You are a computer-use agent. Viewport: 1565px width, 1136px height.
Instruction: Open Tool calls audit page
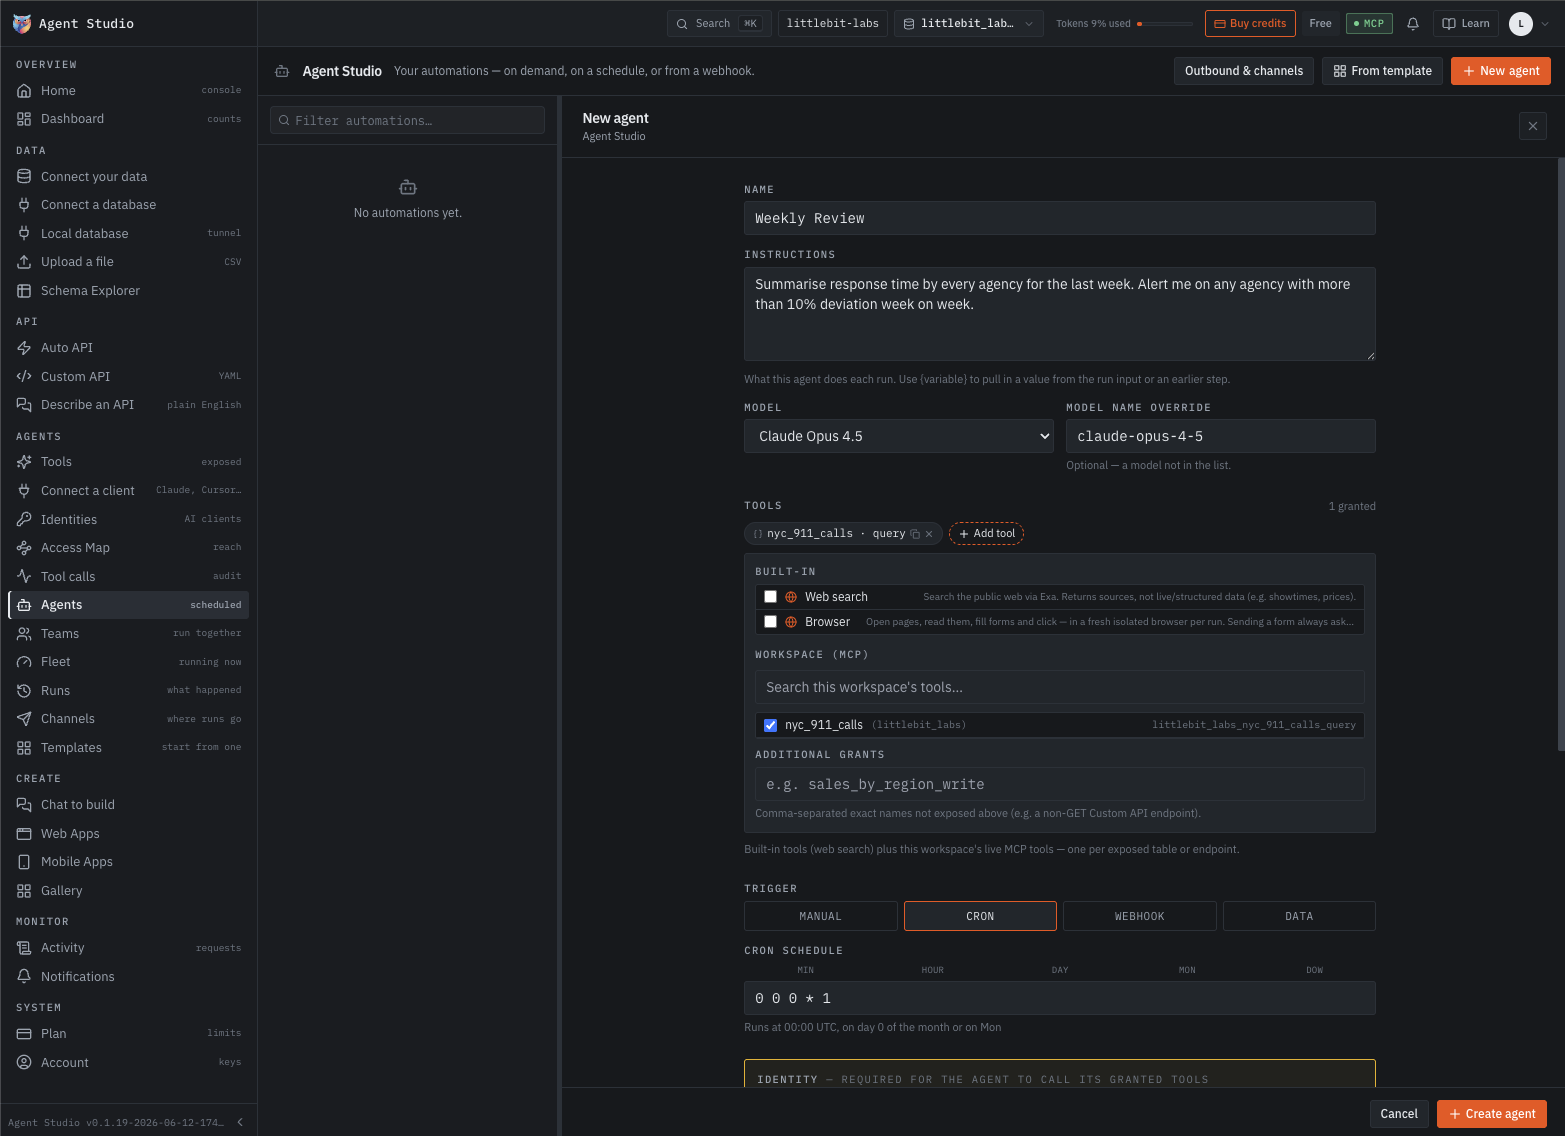coord(128,577)
